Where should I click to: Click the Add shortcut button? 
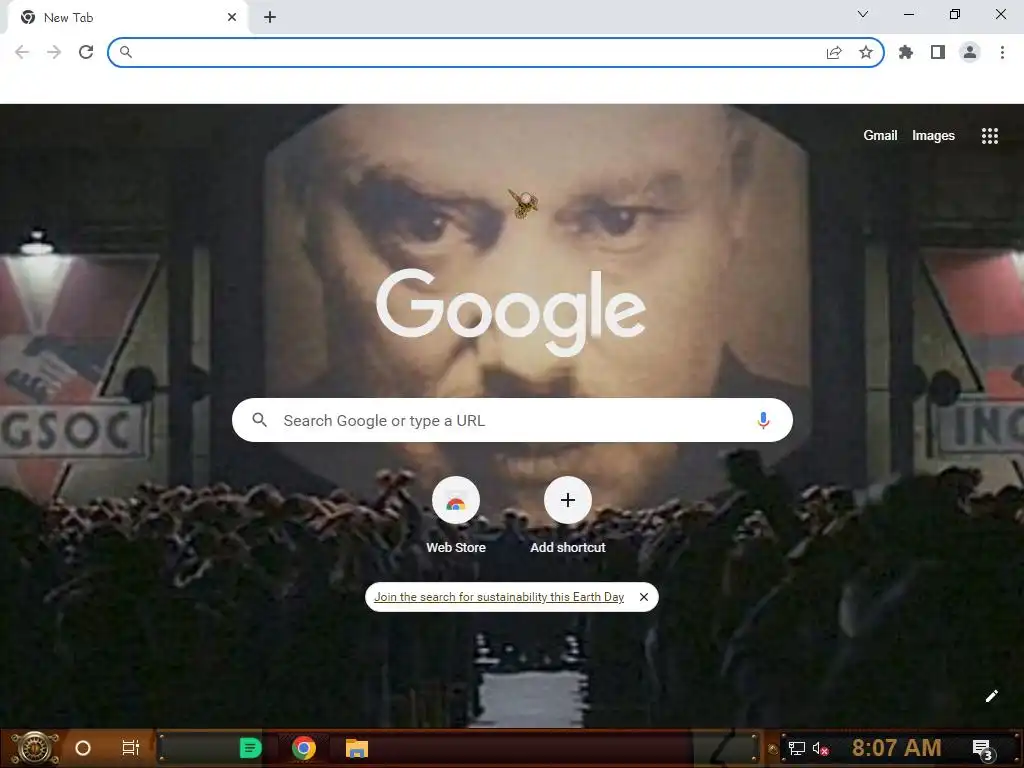[568, 516]
